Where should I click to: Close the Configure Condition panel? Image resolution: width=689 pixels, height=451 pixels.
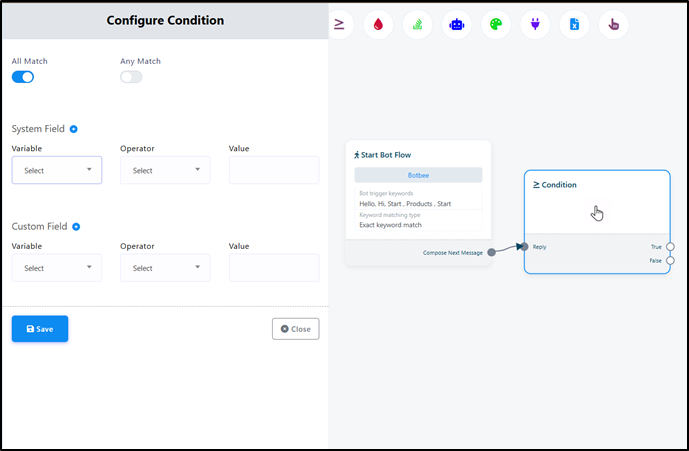(295, 329)
